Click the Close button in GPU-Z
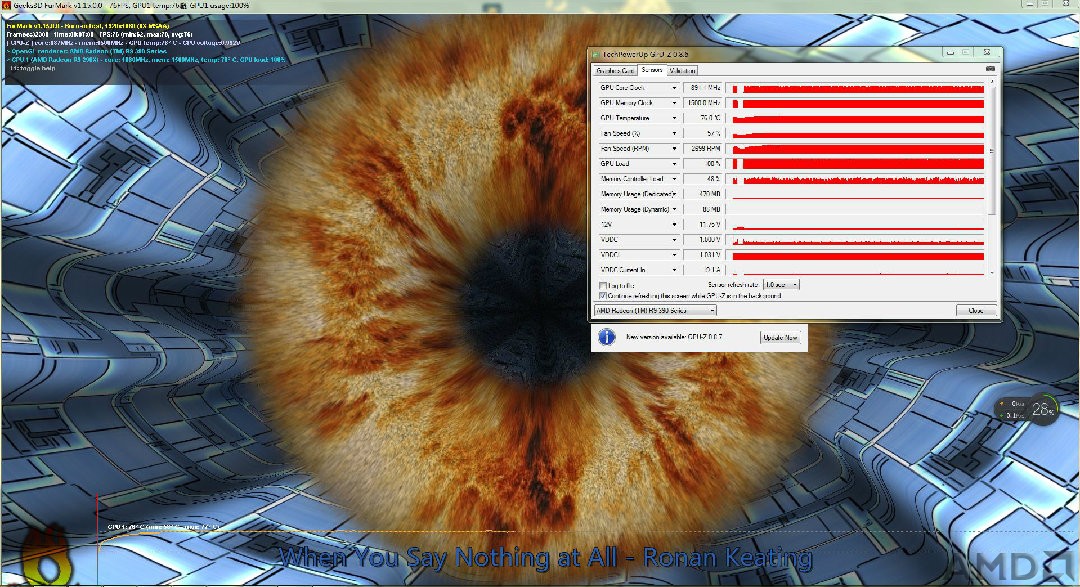Screen dimensions: 1080x587 click(976, 311)
